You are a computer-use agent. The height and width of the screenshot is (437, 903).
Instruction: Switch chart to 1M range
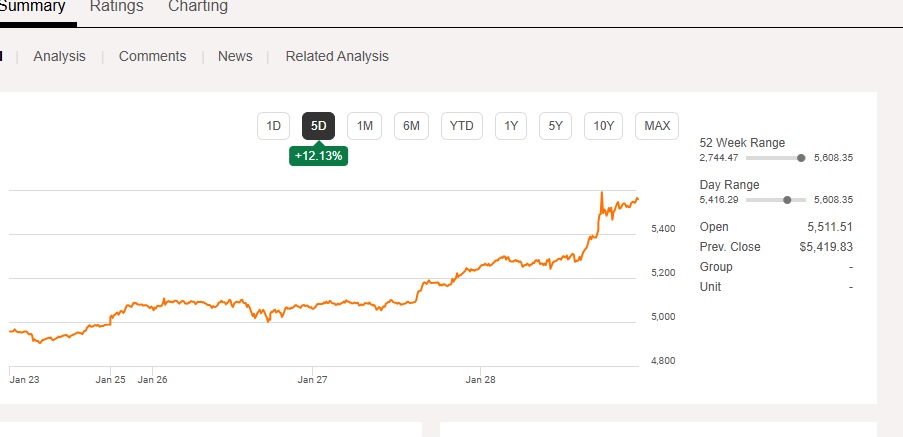[365, 126]
